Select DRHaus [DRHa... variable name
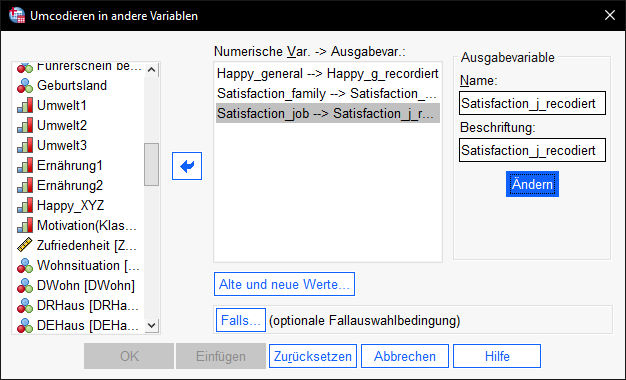626x380 pixels. click(88, 305)
